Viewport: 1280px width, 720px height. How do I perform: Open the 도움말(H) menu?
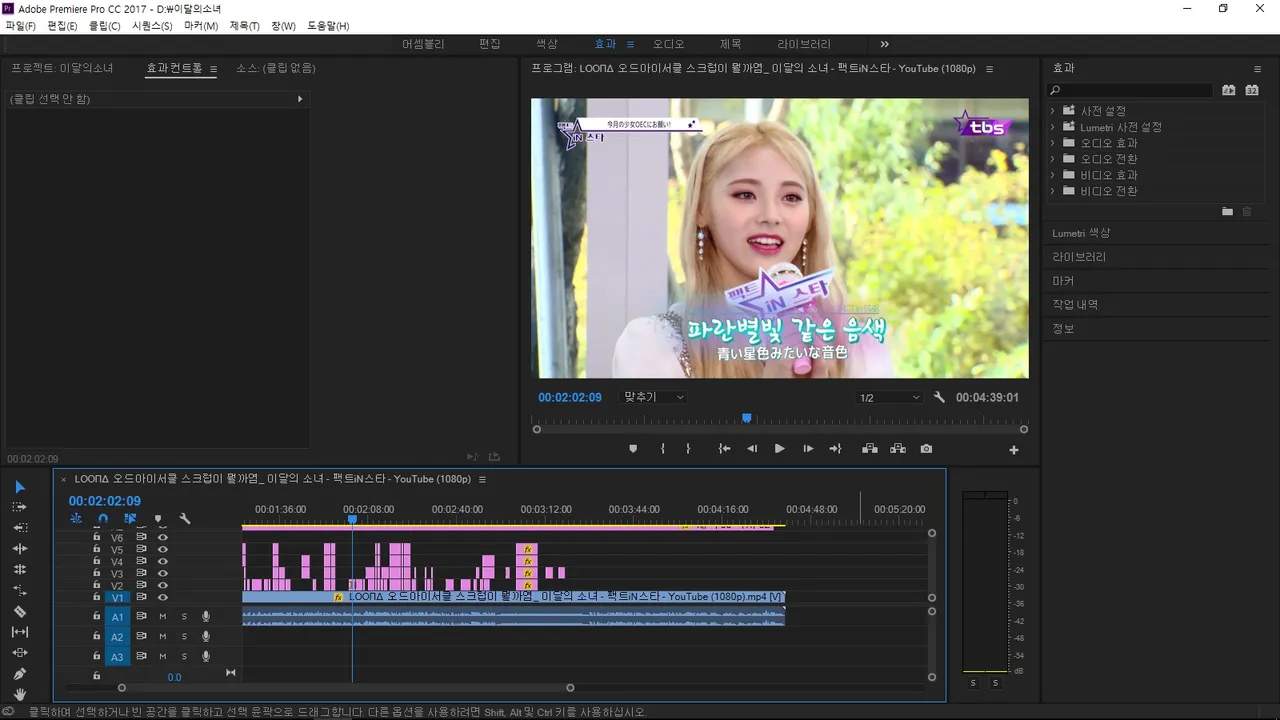click(328, 26)
